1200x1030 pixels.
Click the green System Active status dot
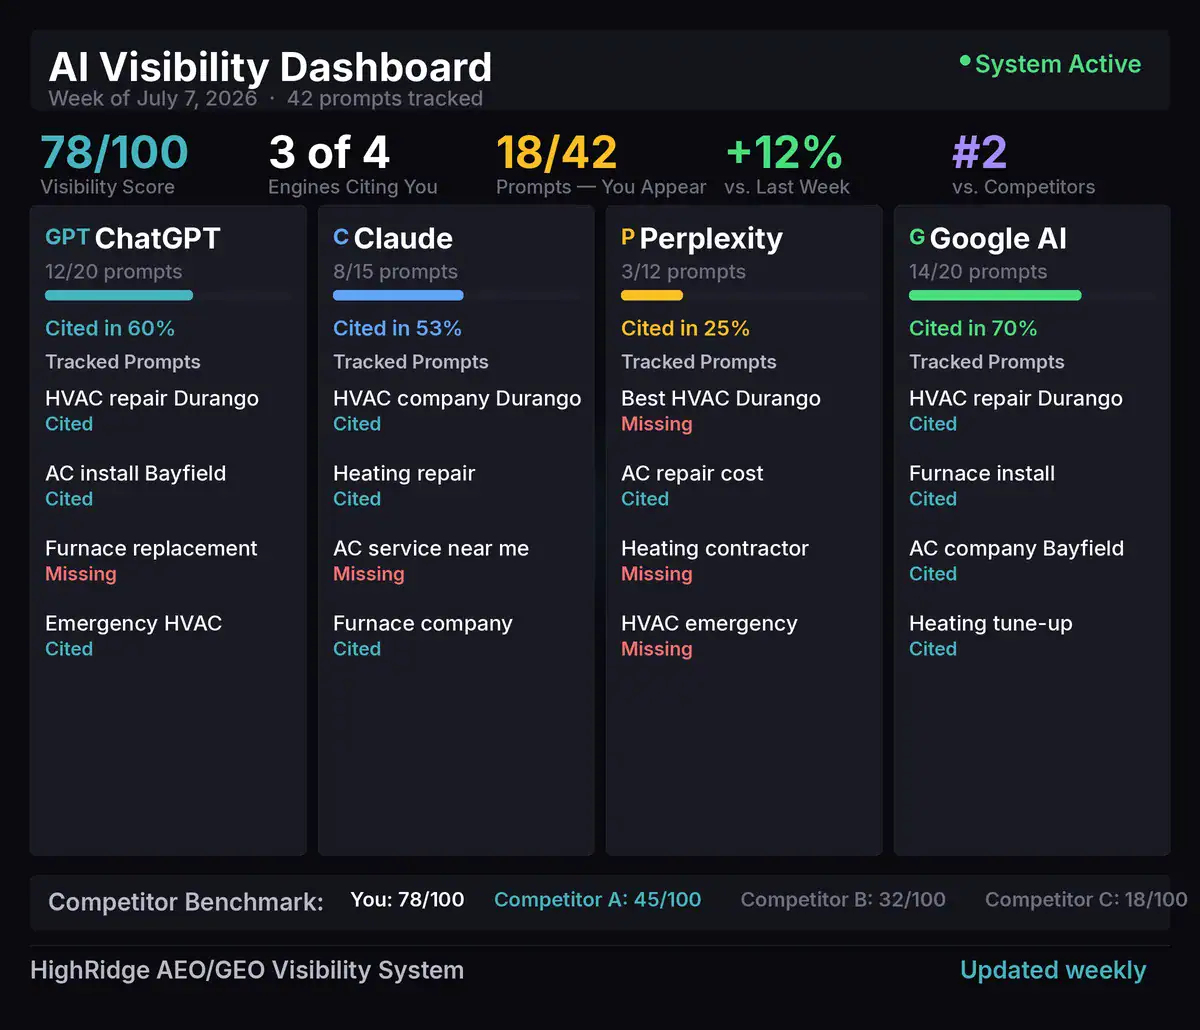pyautogui.click(x=965, y=62)
